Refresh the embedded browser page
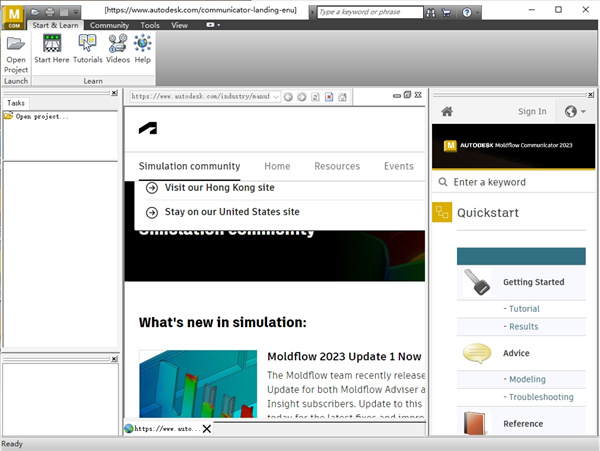Image resolution: width=600 pixels, height=451 pixels. tap(315, 97)
